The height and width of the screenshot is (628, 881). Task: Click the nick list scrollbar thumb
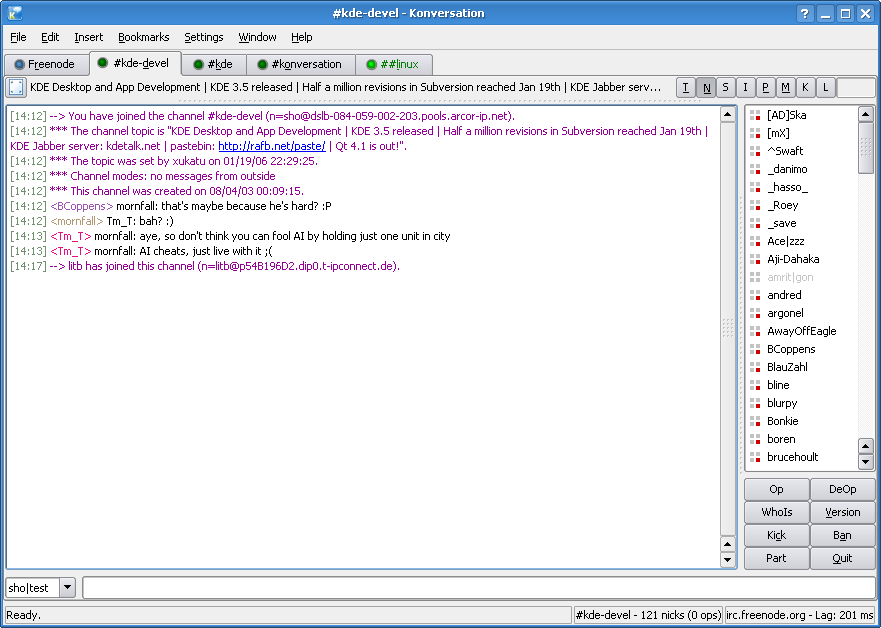click(866, 148)
